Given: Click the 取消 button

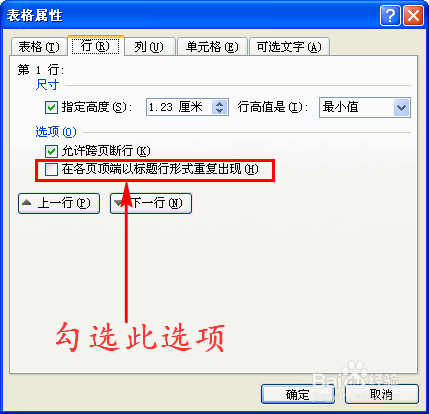Looking at the screenshot, I should 382,394.
